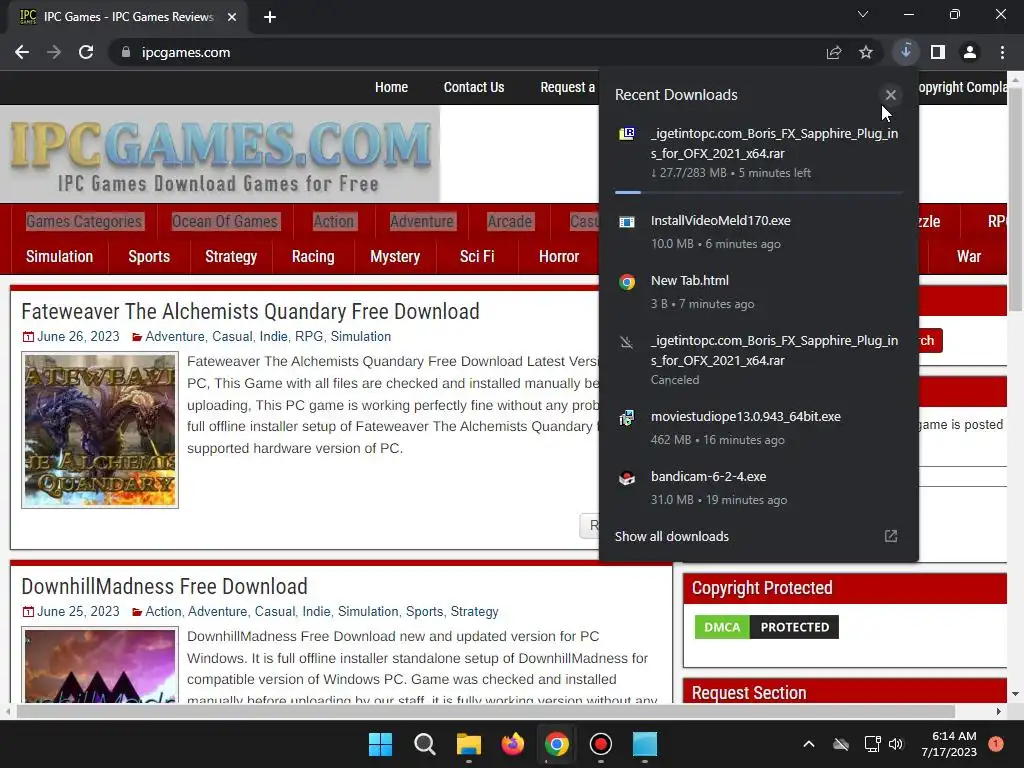Screen dimensions: 1024x768
Task: Bookmark this page with the star icon
Action: pyautogui.click(x=866, y=52)
